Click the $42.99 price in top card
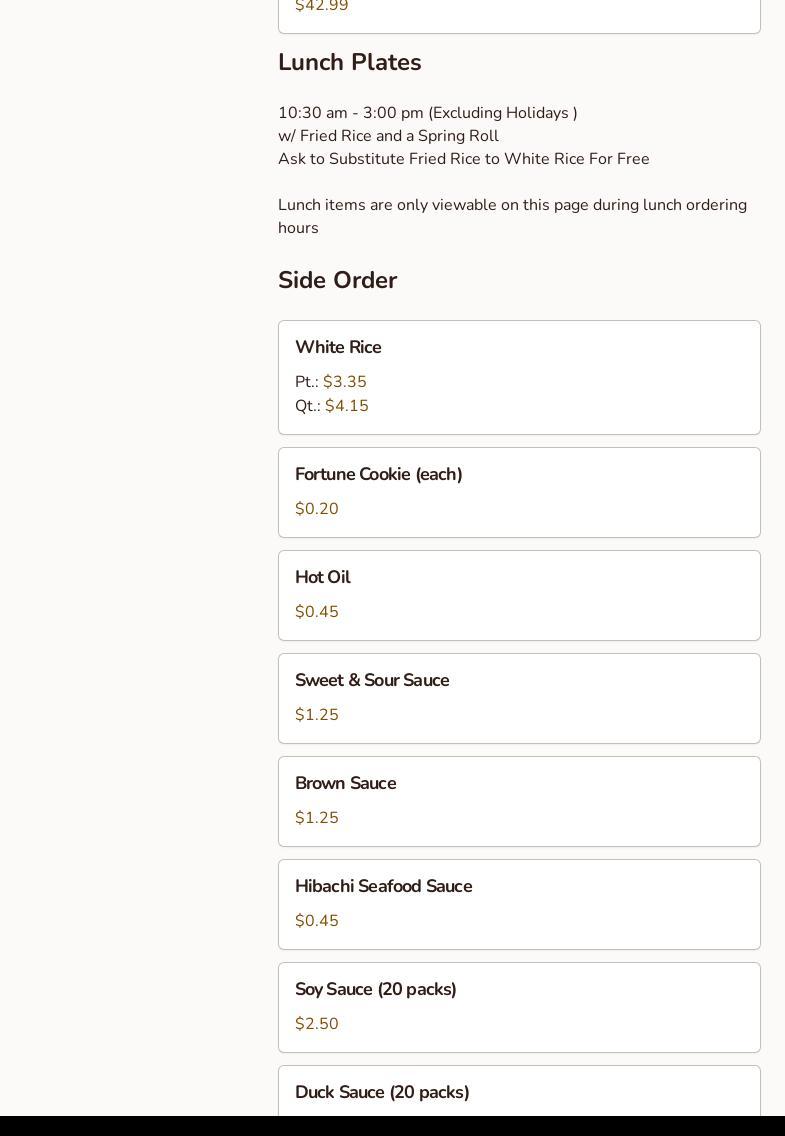 (322, 7)
